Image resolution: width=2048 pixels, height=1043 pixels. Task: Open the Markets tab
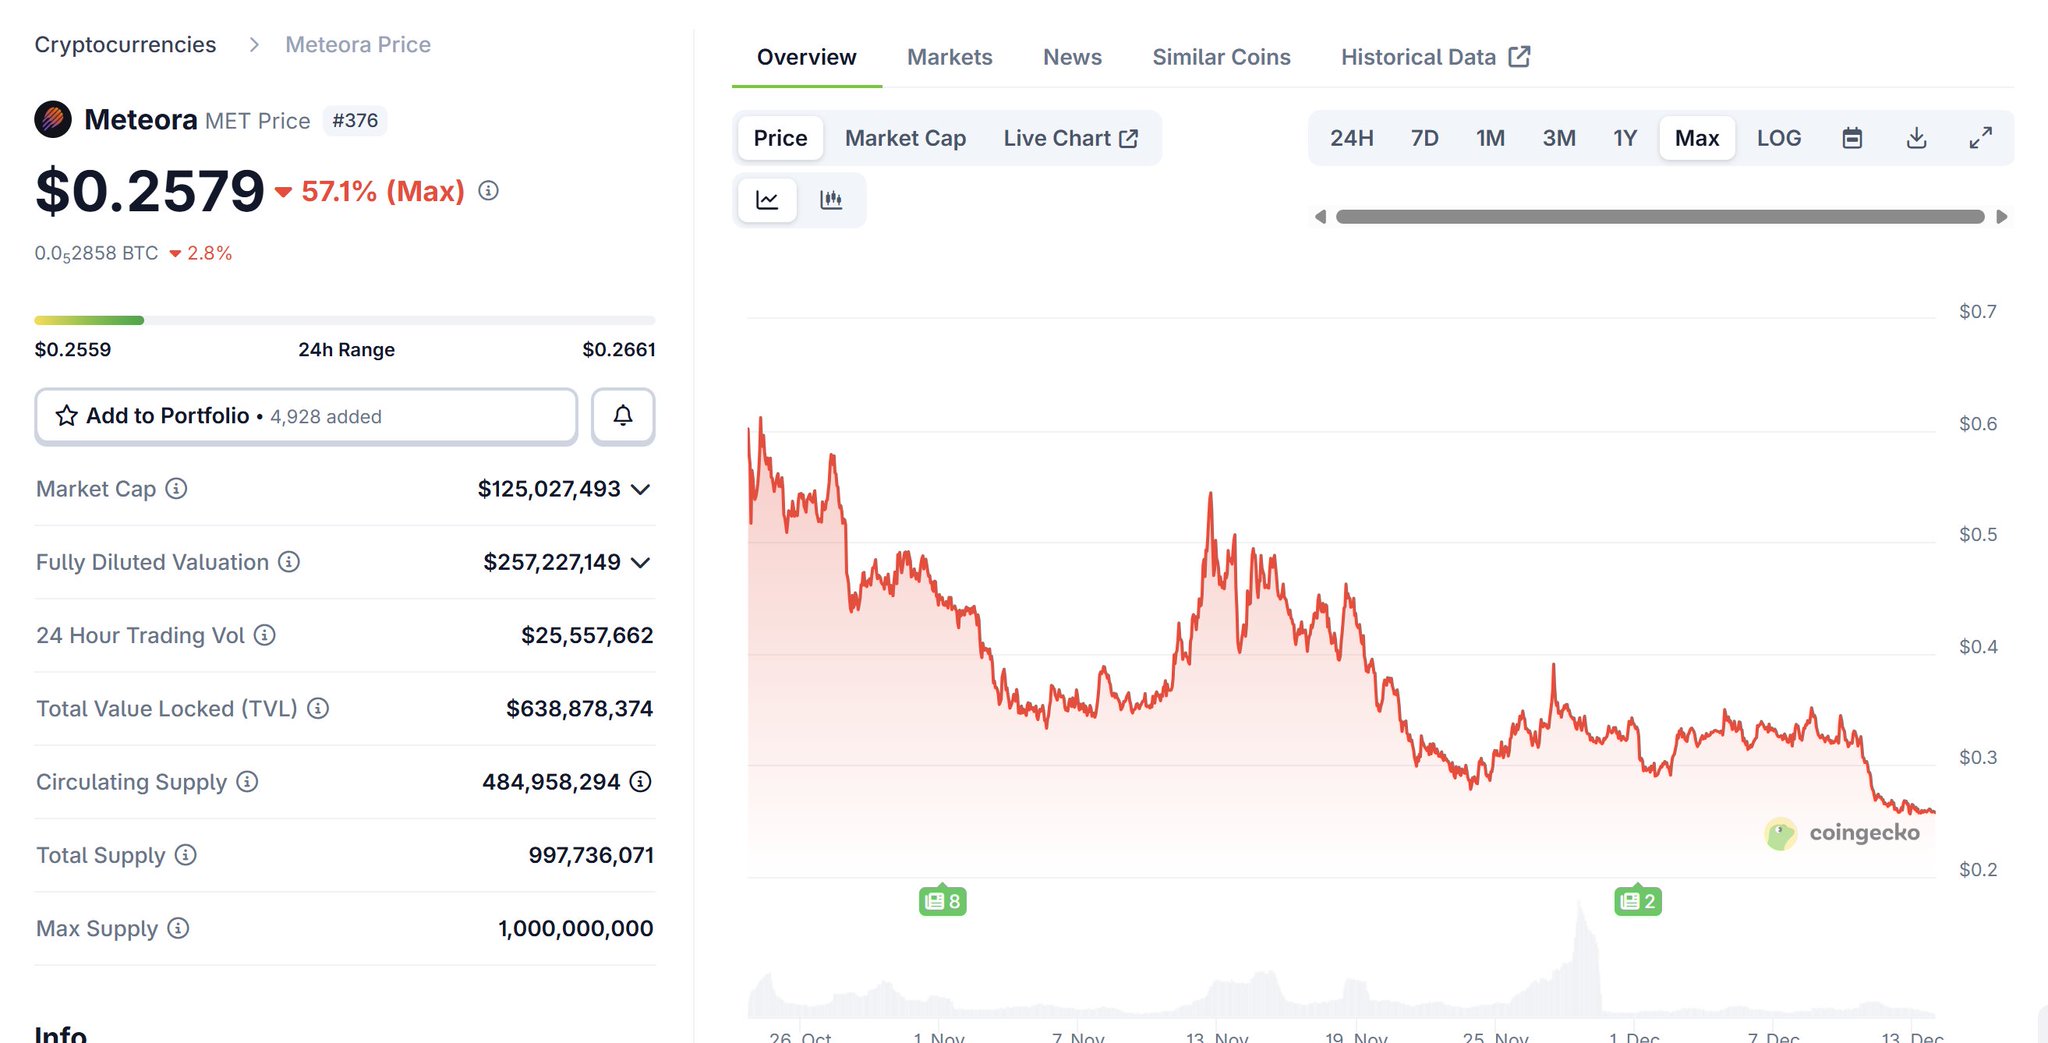pos(949,57)
